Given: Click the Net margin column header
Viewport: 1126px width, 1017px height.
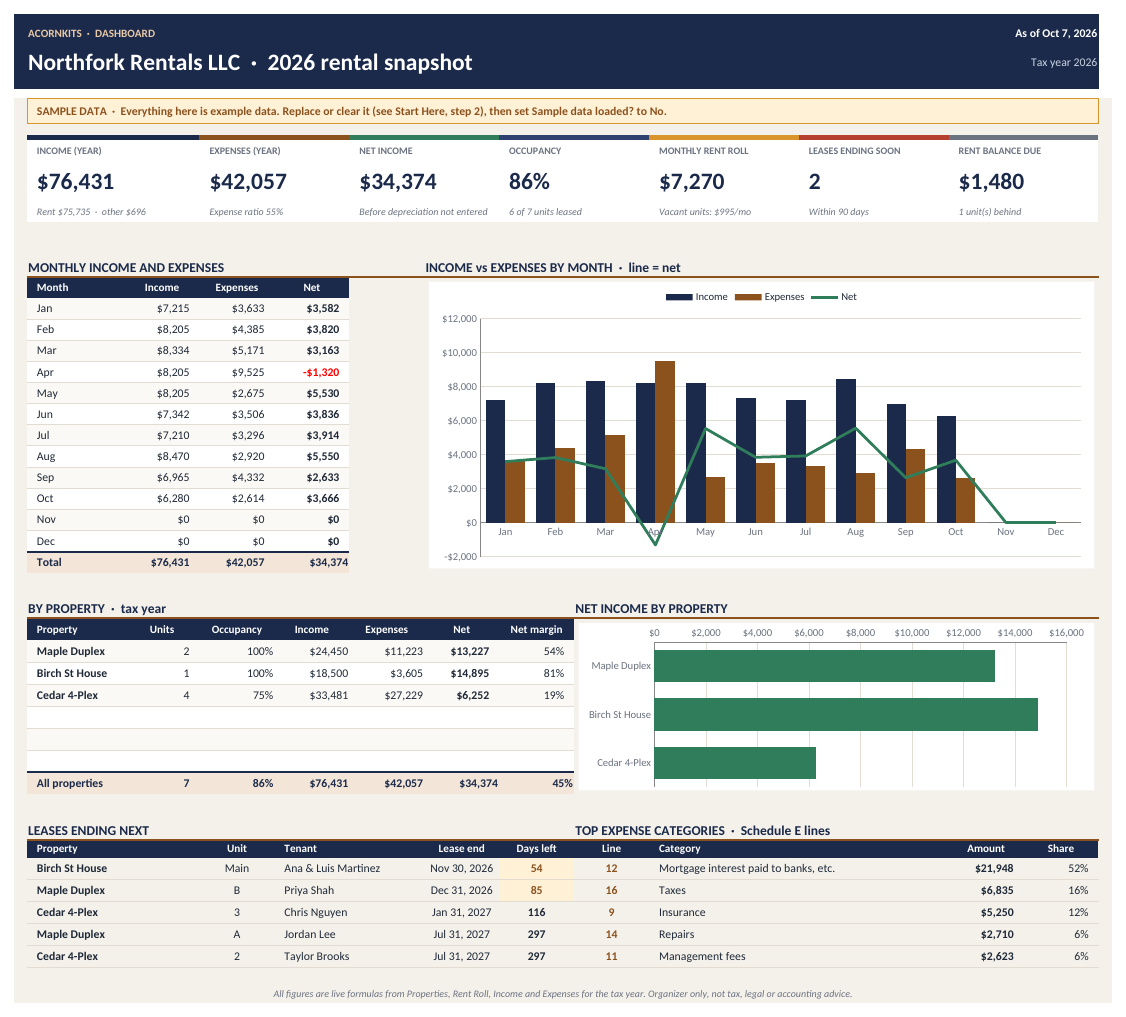Looking at the screenshot, I should pos(536,629).
